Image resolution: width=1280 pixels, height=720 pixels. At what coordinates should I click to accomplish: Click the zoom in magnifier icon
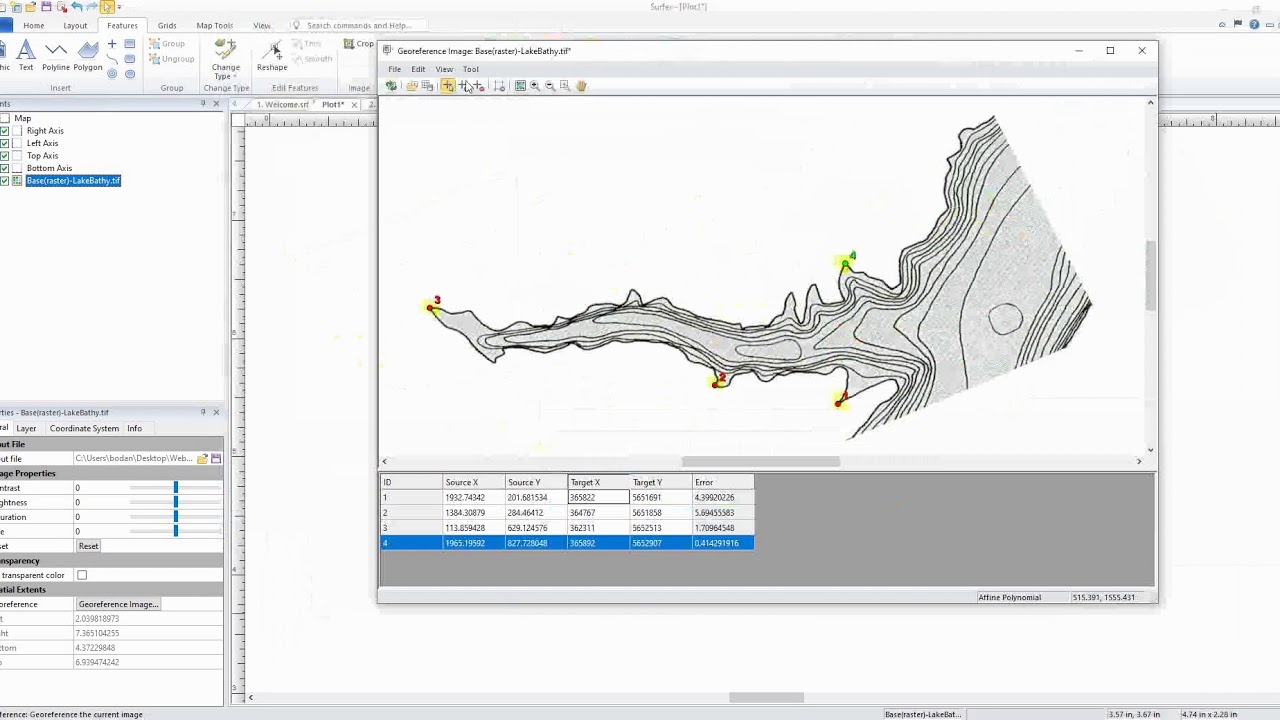[x=535, y=86]
